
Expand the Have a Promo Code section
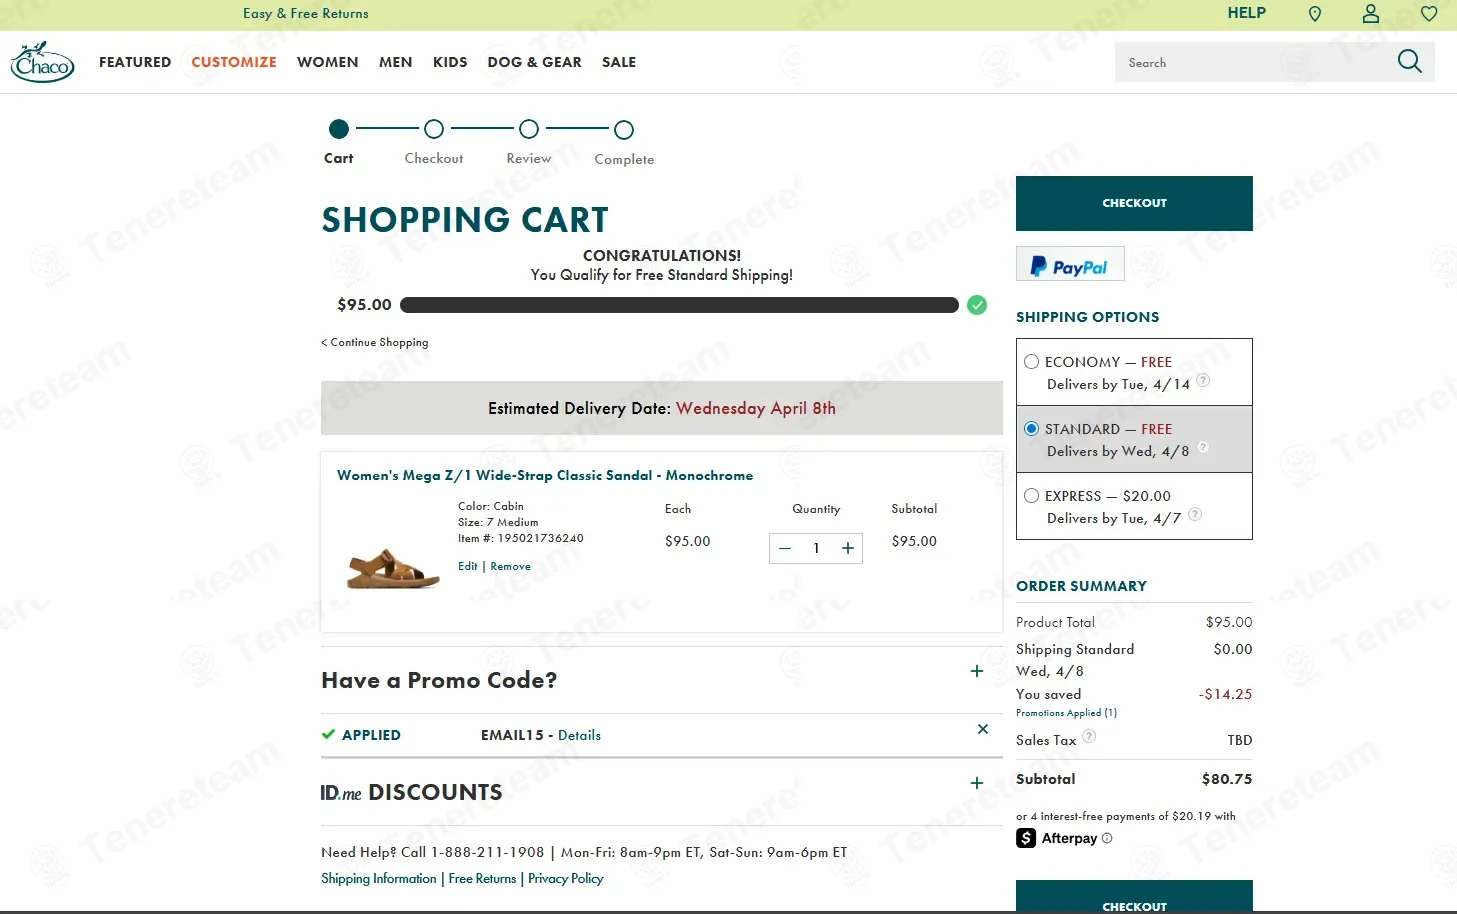tap(977, 671)
